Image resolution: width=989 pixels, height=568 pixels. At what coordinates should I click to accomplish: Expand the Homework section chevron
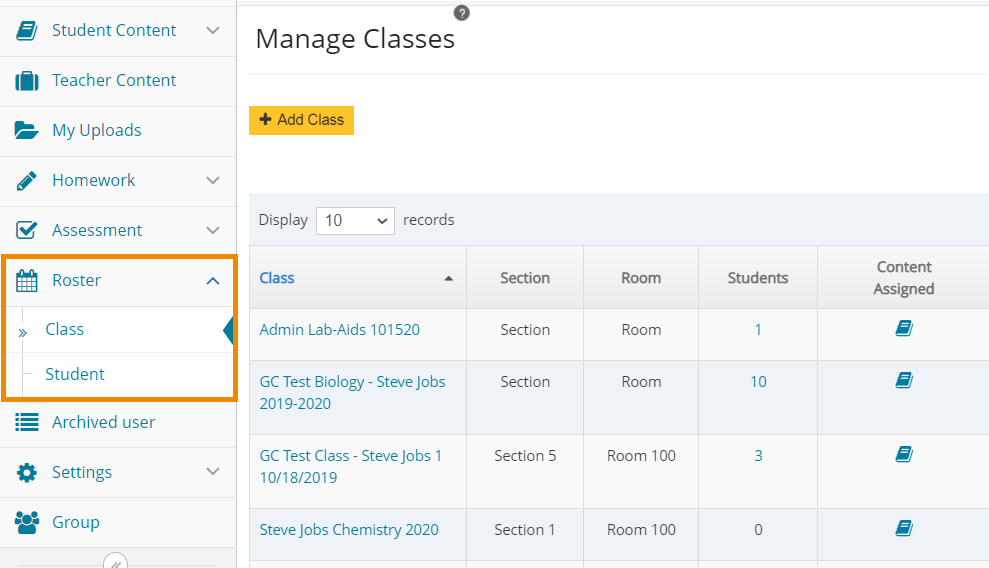tap(212, 180)
